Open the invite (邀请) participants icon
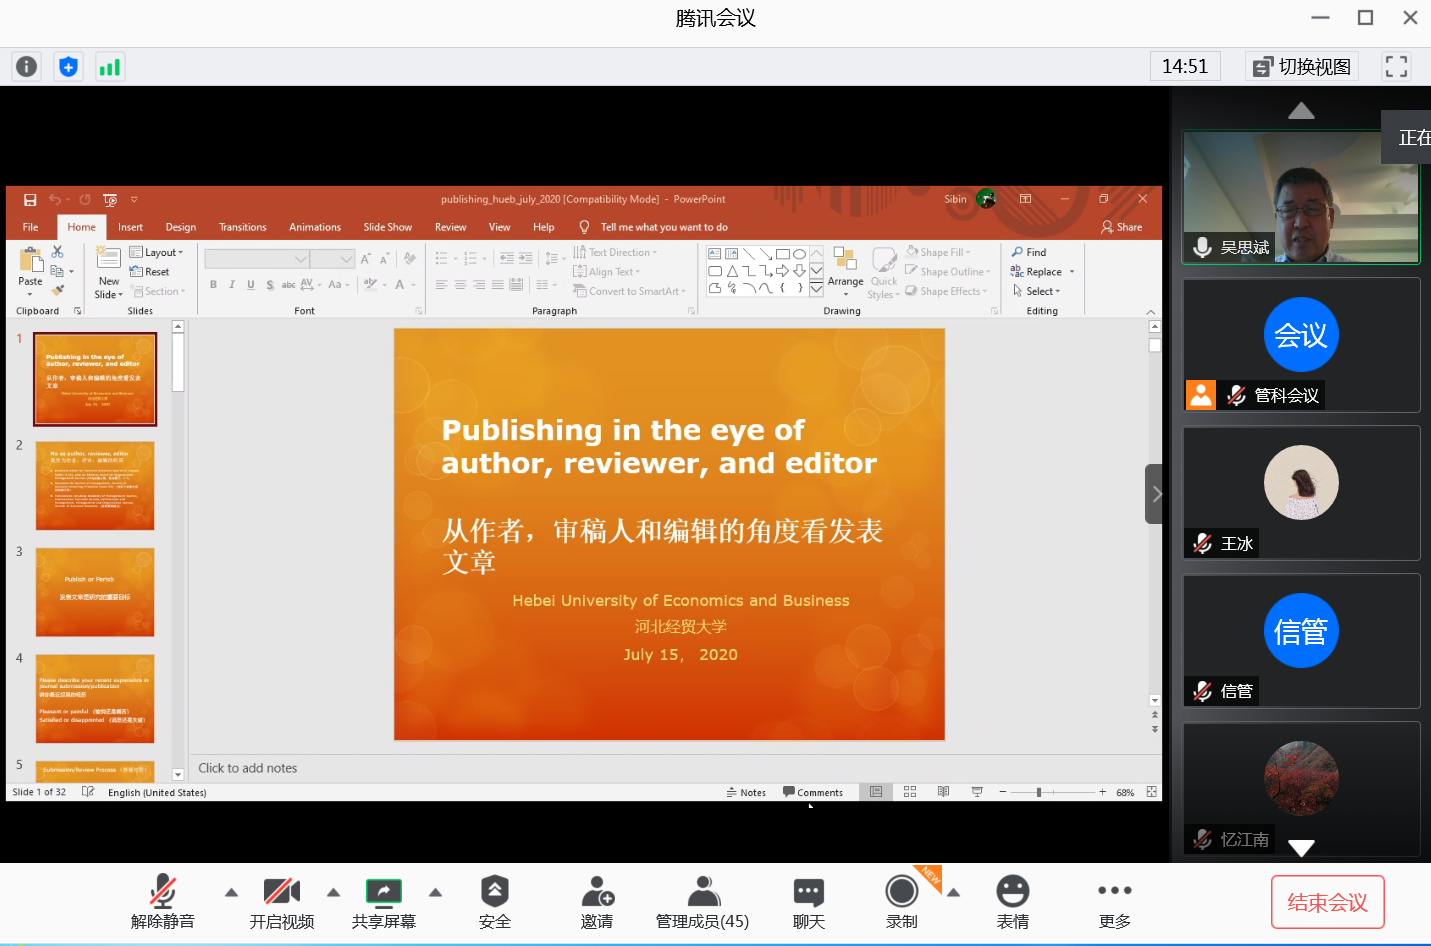Image resolution: width=1431 pixels, height=946 pixels. pos(597,892)
